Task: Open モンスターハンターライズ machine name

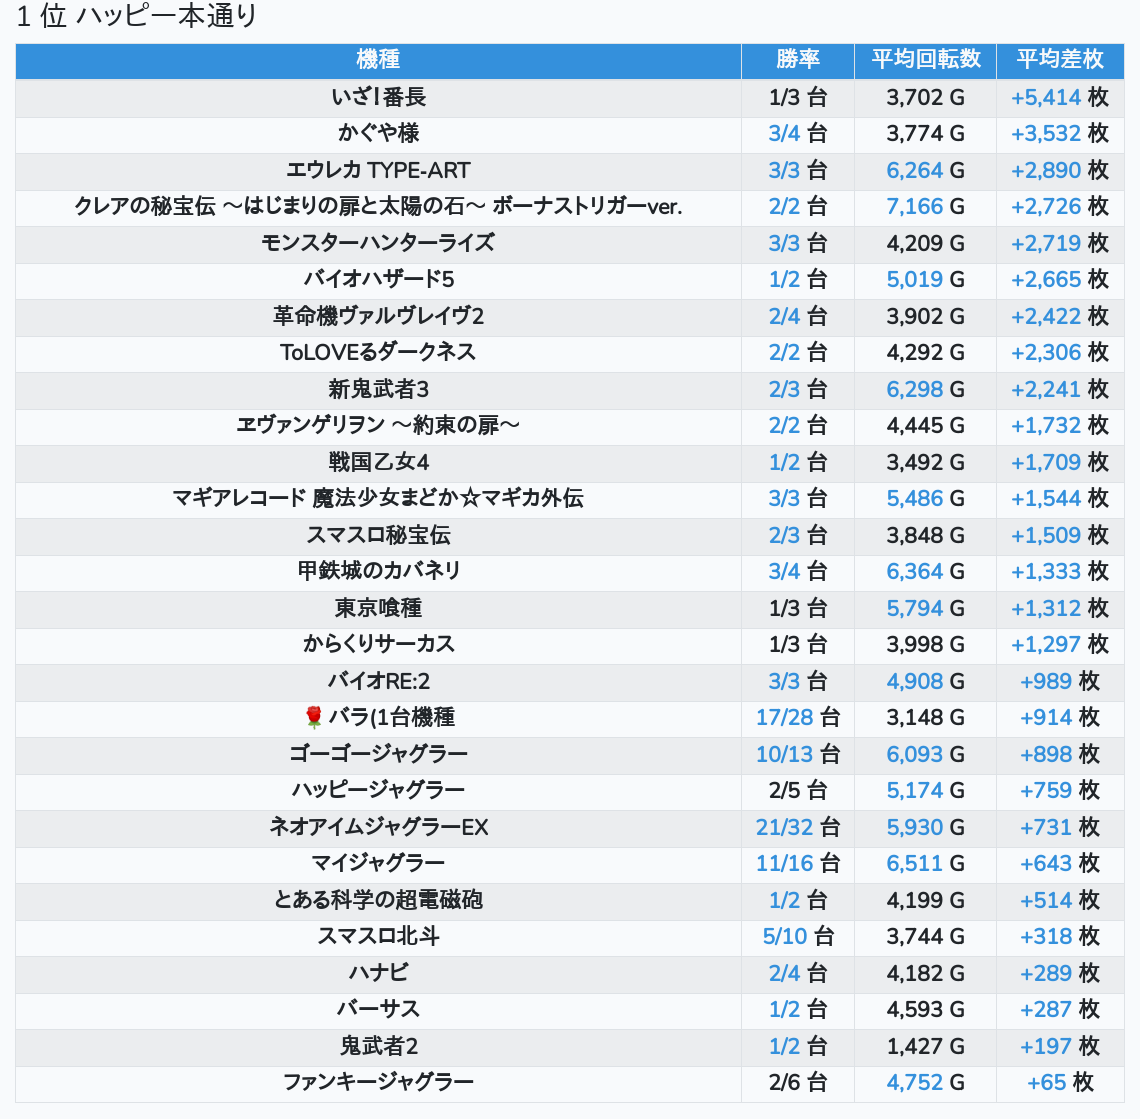Action: (x=378, y=243)
